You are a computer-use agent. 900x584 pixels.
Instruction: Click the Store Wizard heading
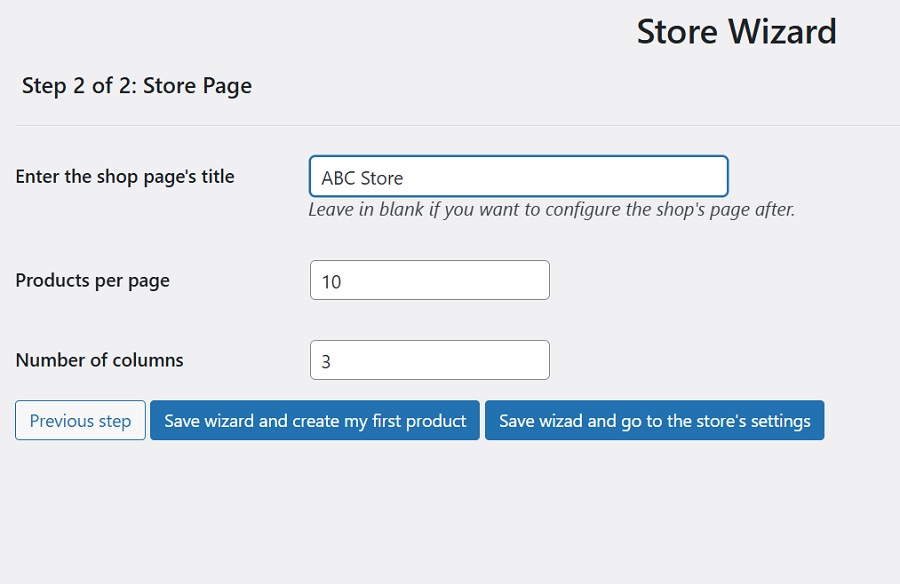736,32
